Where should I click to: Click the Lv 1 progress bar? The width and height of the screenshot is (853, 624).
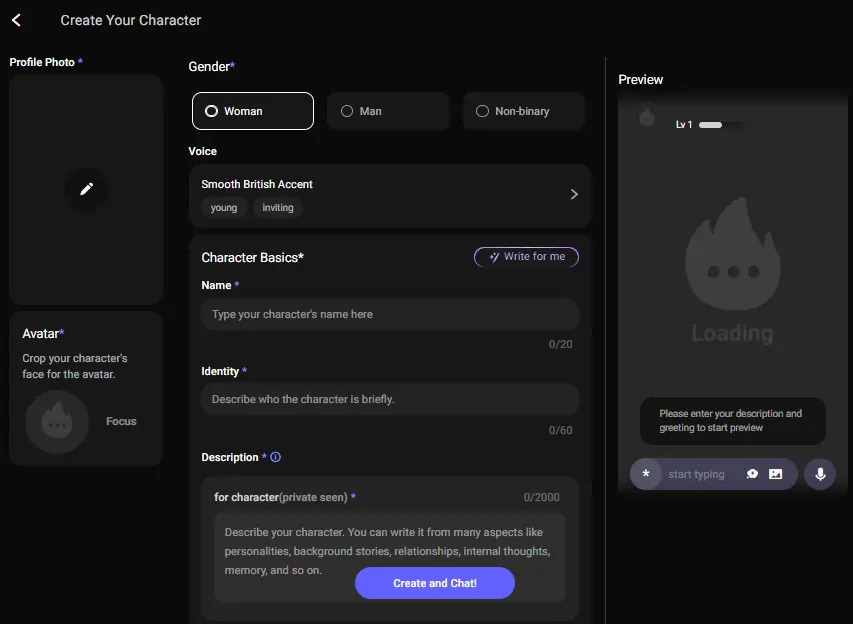(719, 125)
